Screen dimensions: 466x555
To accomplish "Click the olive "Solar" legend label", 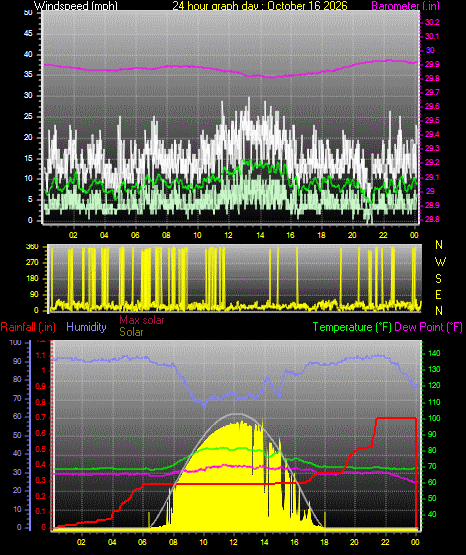I will [x=131, y=332].
